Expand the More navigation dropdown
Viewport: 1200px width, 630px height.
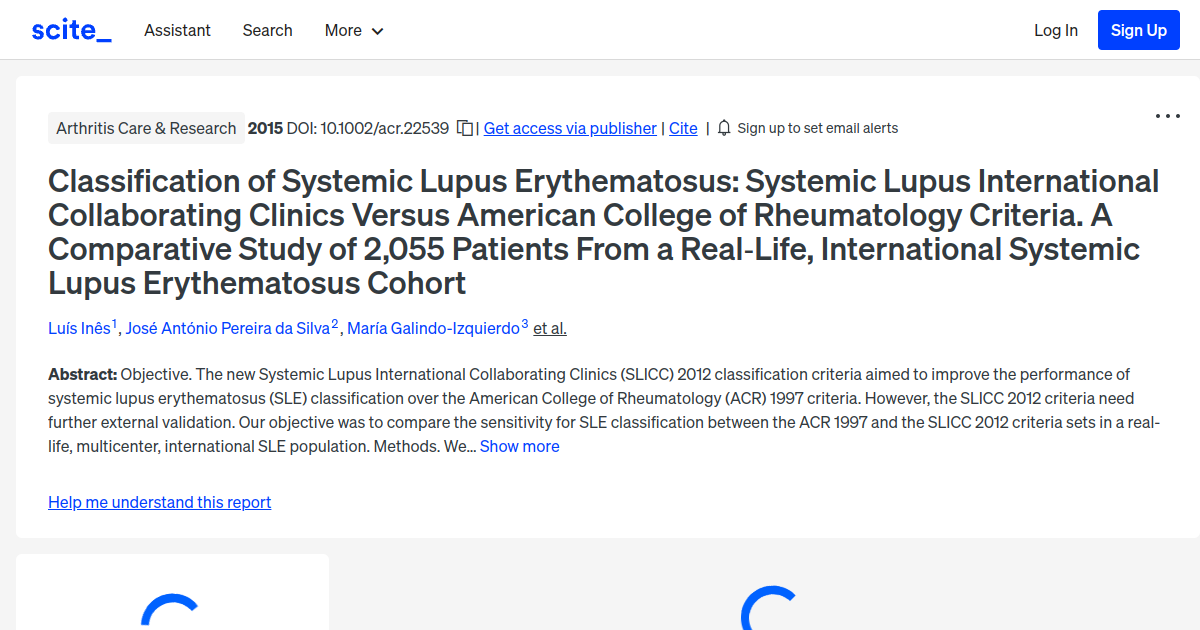tap(353, 30)
